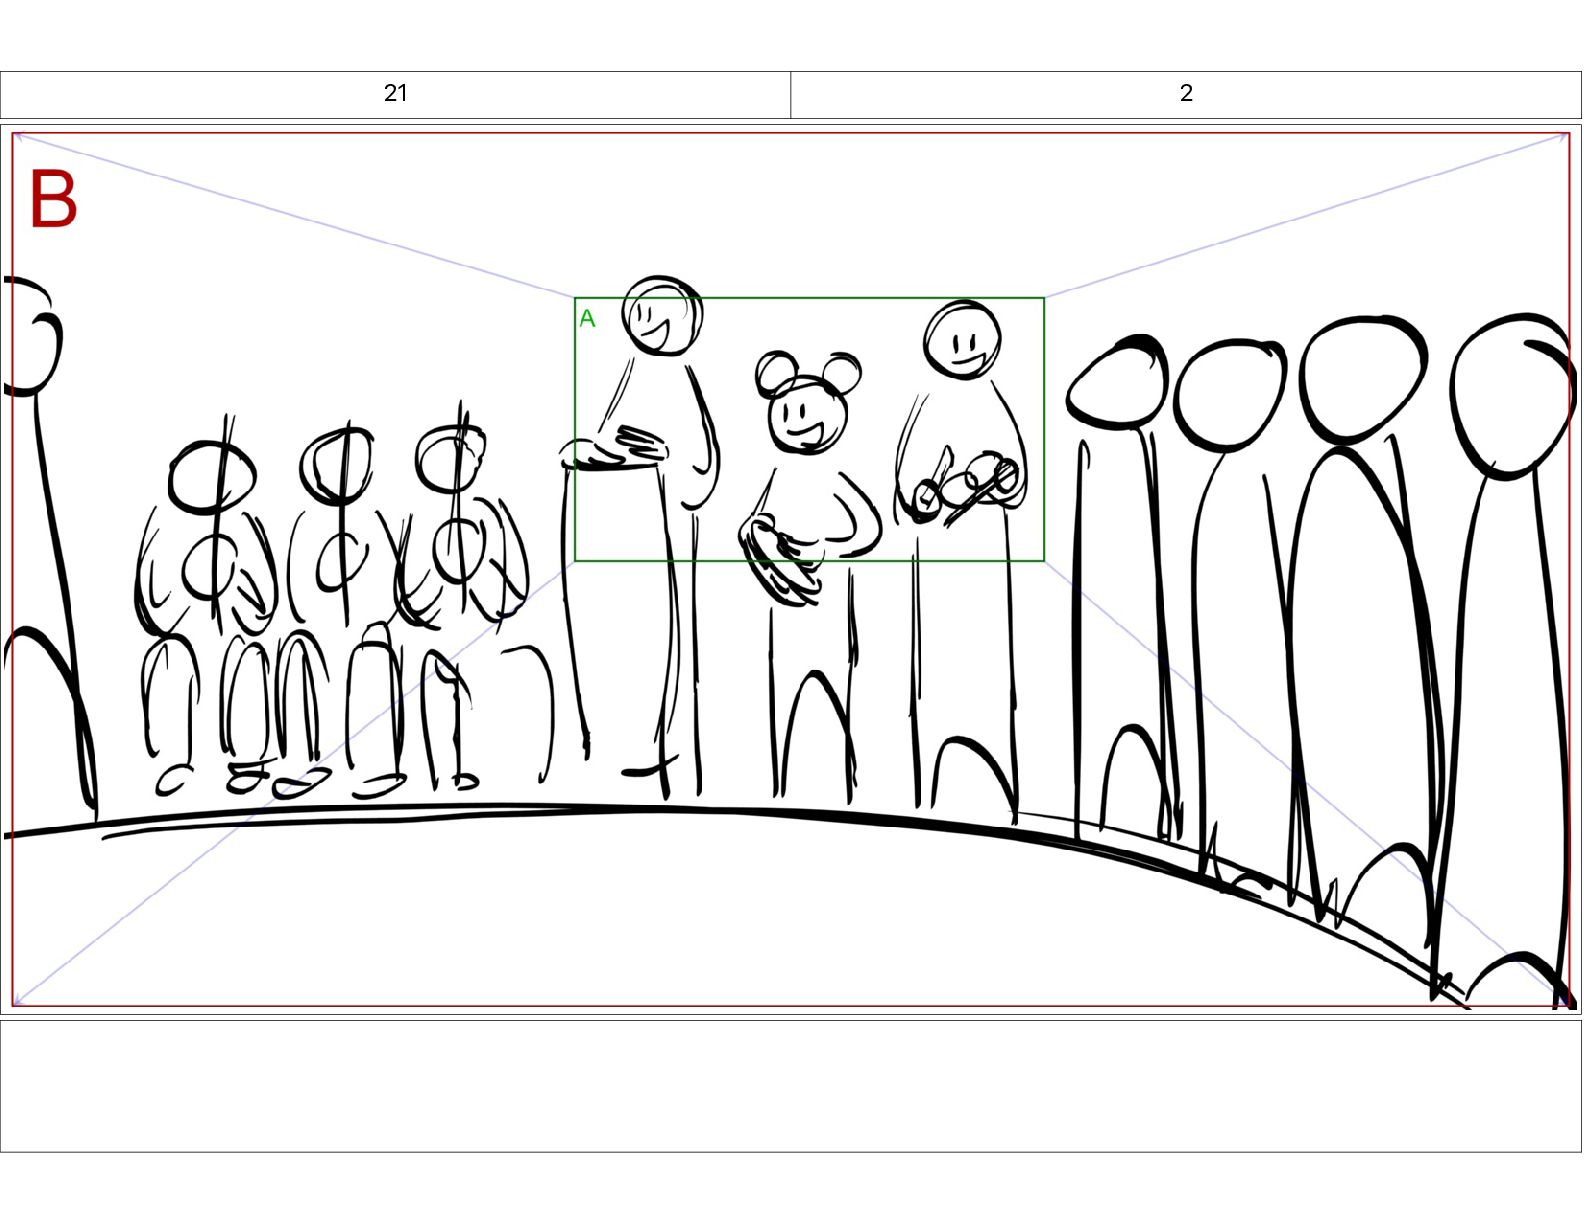Viewport: 1584px width, 1224px height.
Task: Click the storyboard sketch panel thumbnail
Action: pos(791,569)
